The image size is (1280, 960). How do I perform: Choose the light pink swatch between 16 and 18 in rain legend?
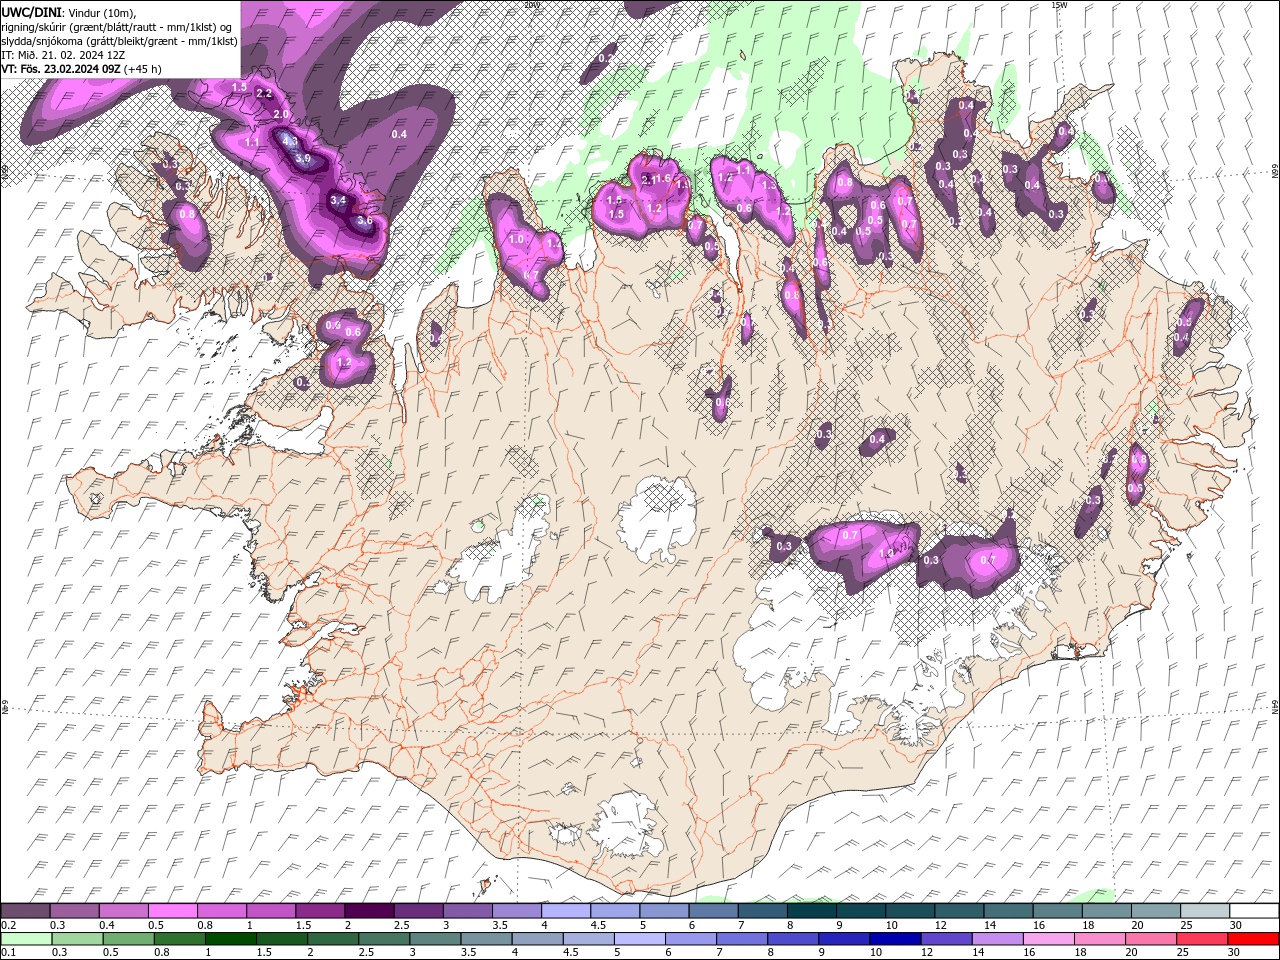tap(1047, 939)
